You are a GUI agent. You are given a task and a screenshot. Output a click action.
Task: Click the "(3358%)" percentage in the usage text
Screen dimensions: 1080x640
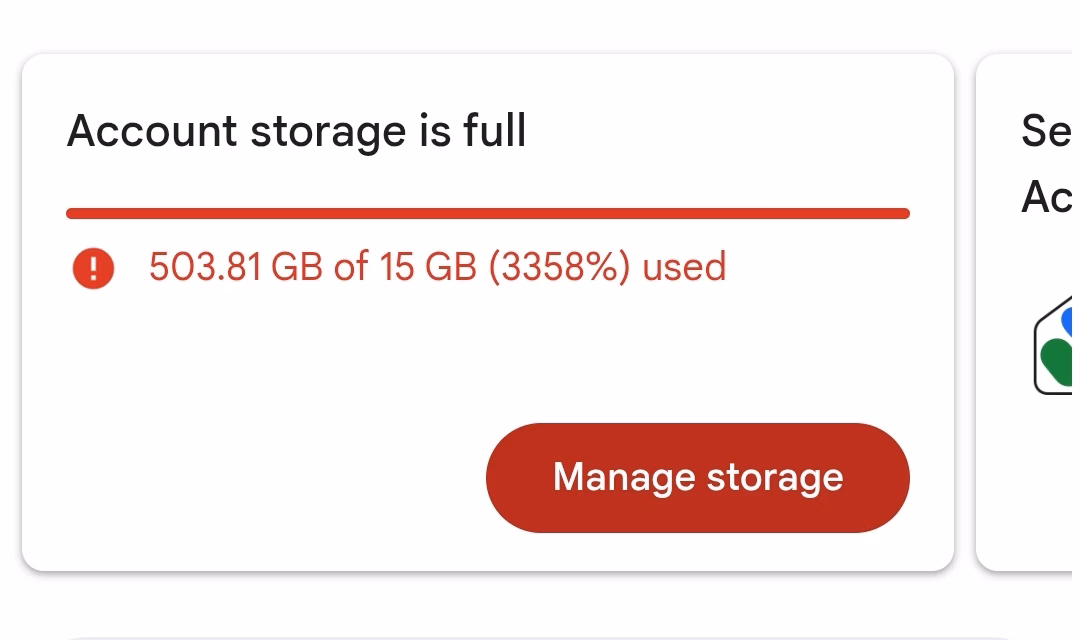[559, 267]
